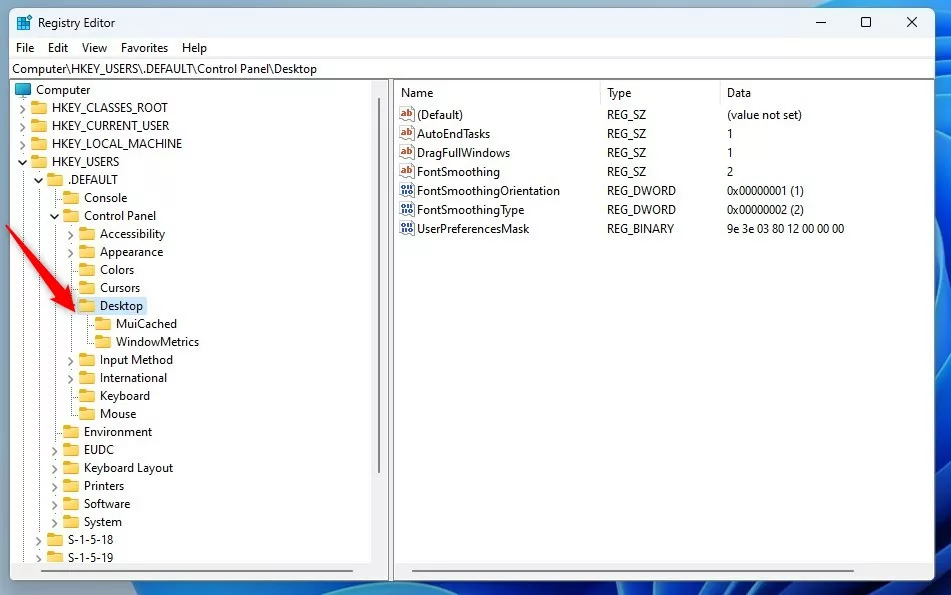Expand the Accessibility key
The height and width of the screenshot is (595, 951).
70,235
